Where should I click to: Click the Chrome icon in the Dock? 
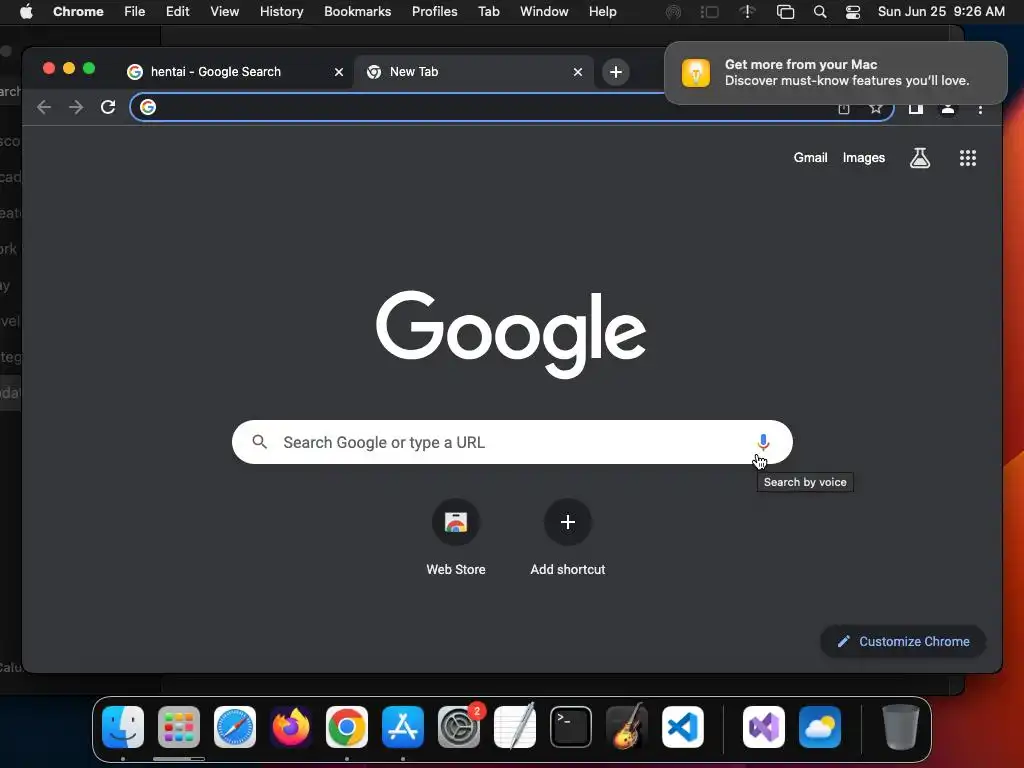click(347, 727)
